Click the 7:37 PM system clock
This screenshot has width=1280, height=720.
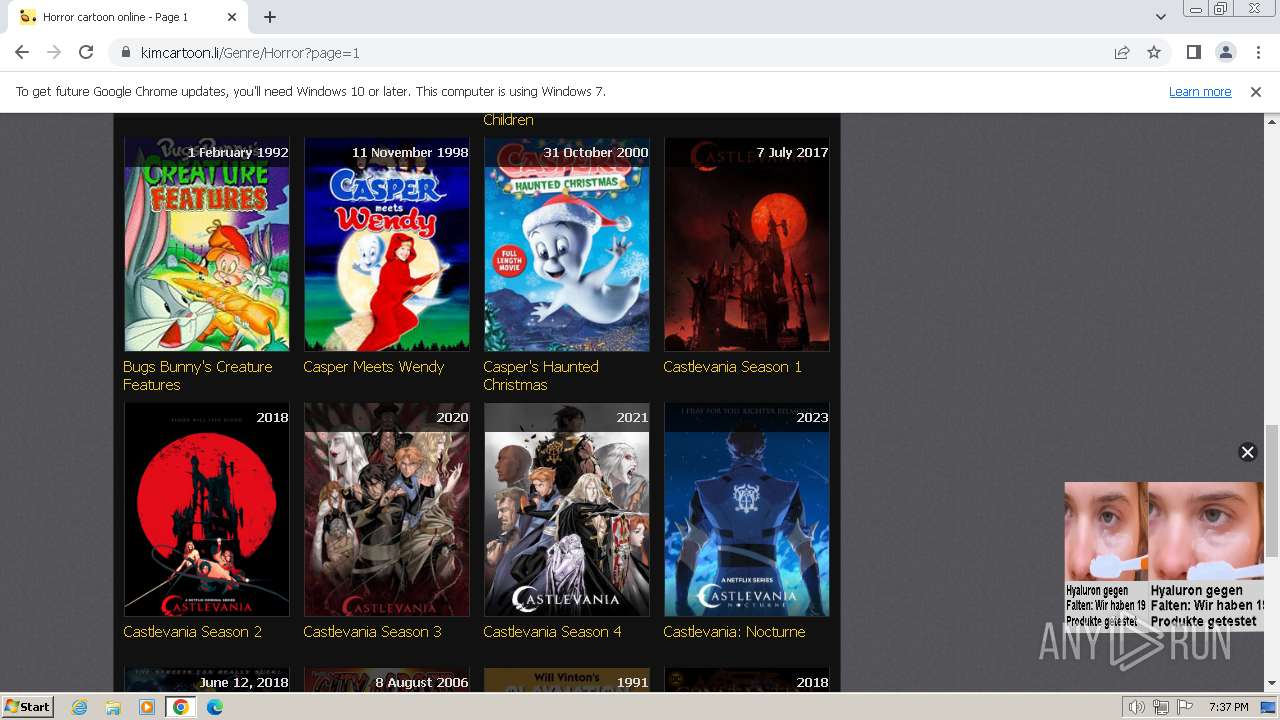pos(1228,707)
